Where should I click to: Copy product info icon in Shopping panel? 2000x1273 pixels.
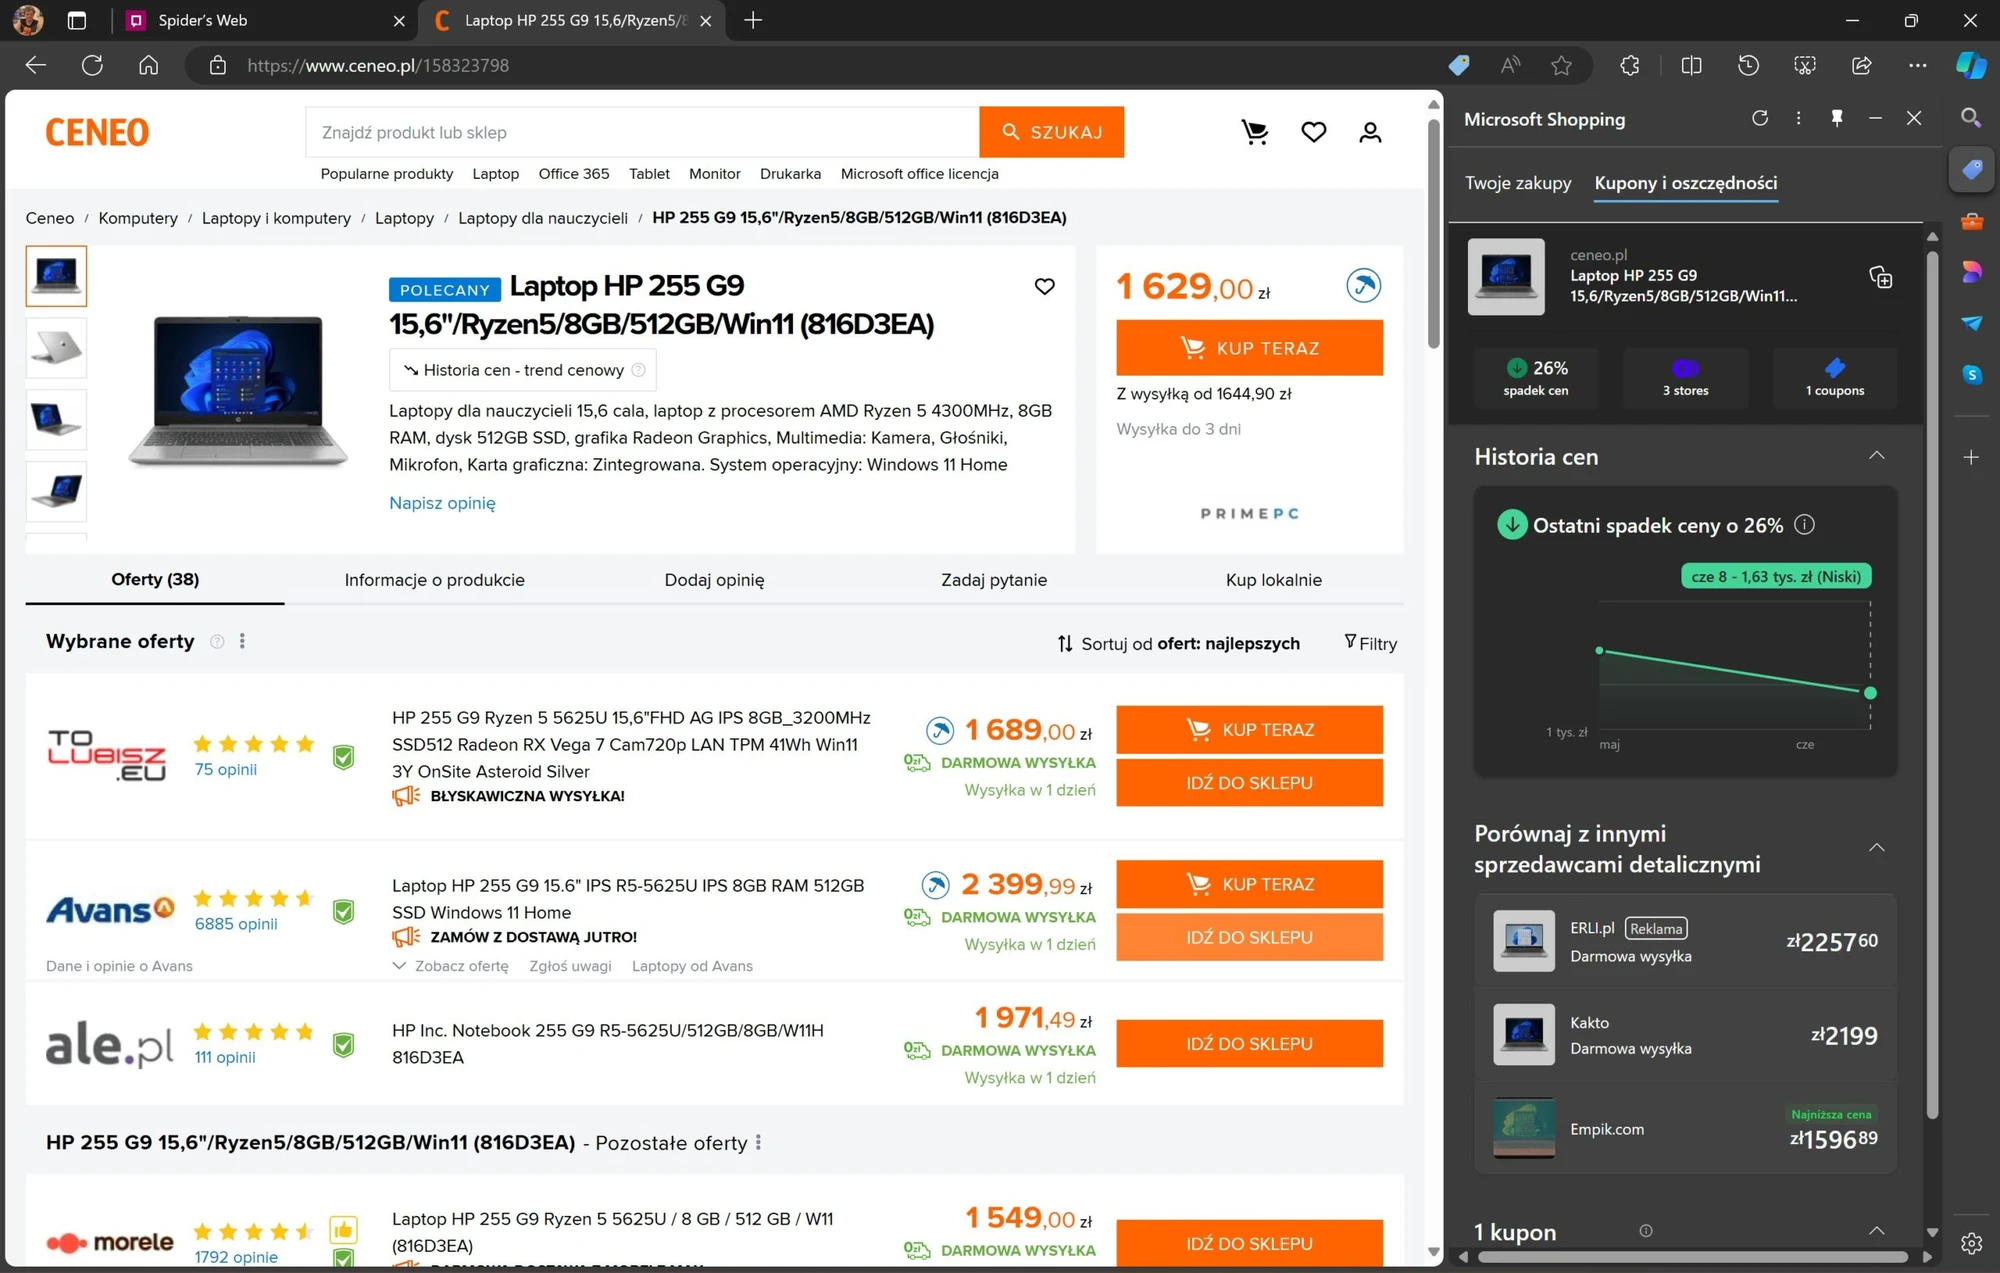[1881, 277]
